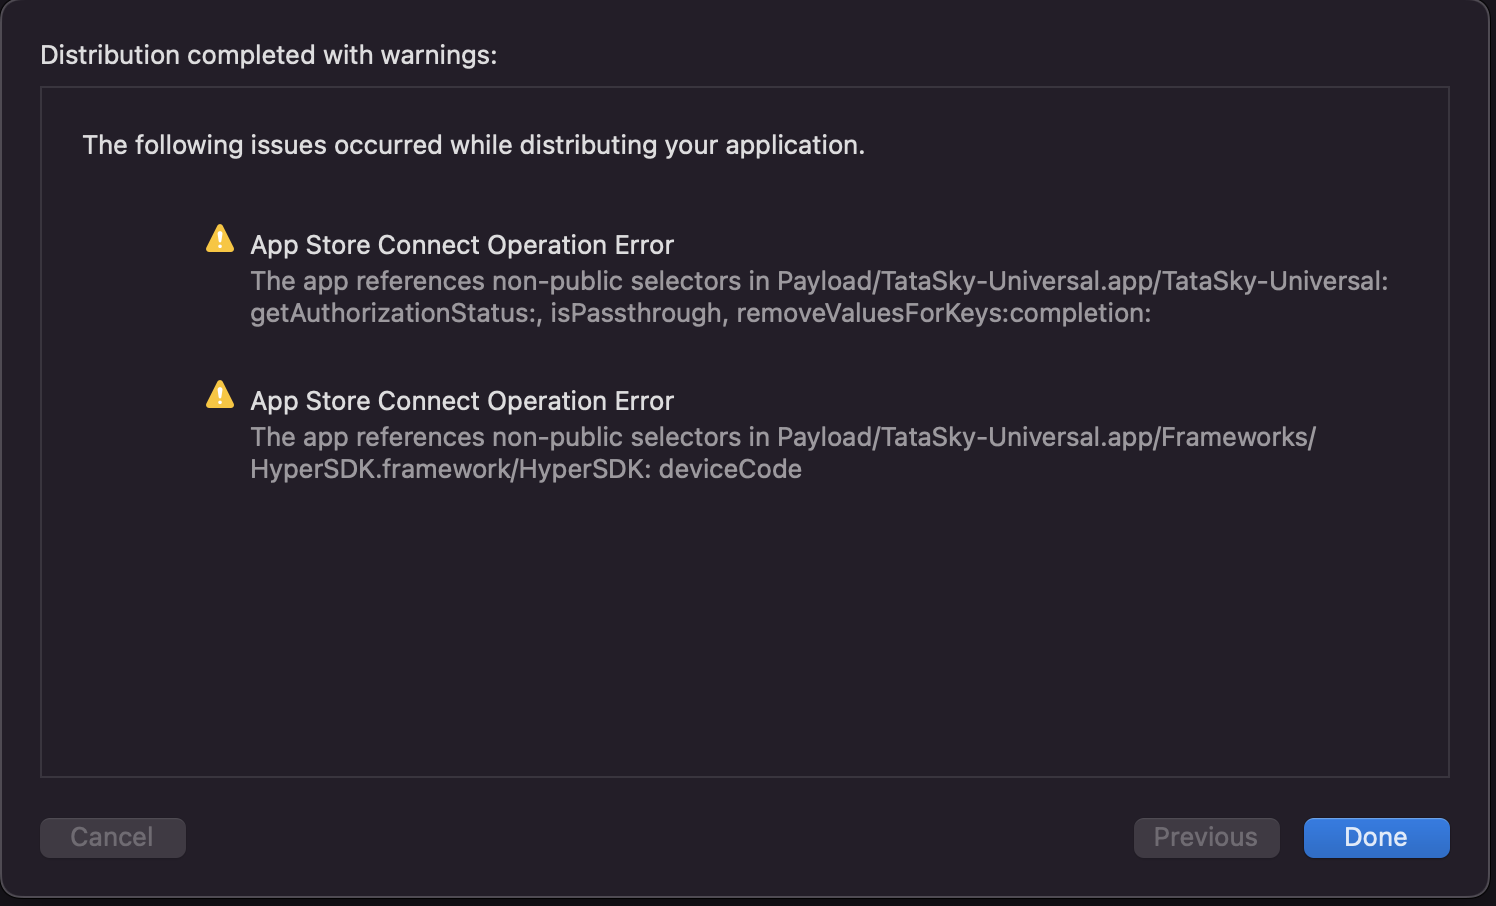The width and height of the screenshot is (1496, 906).
Task: Click the getAuthorizationStatus: selector text
Action: pyautogui.click(x=395, y=313)
